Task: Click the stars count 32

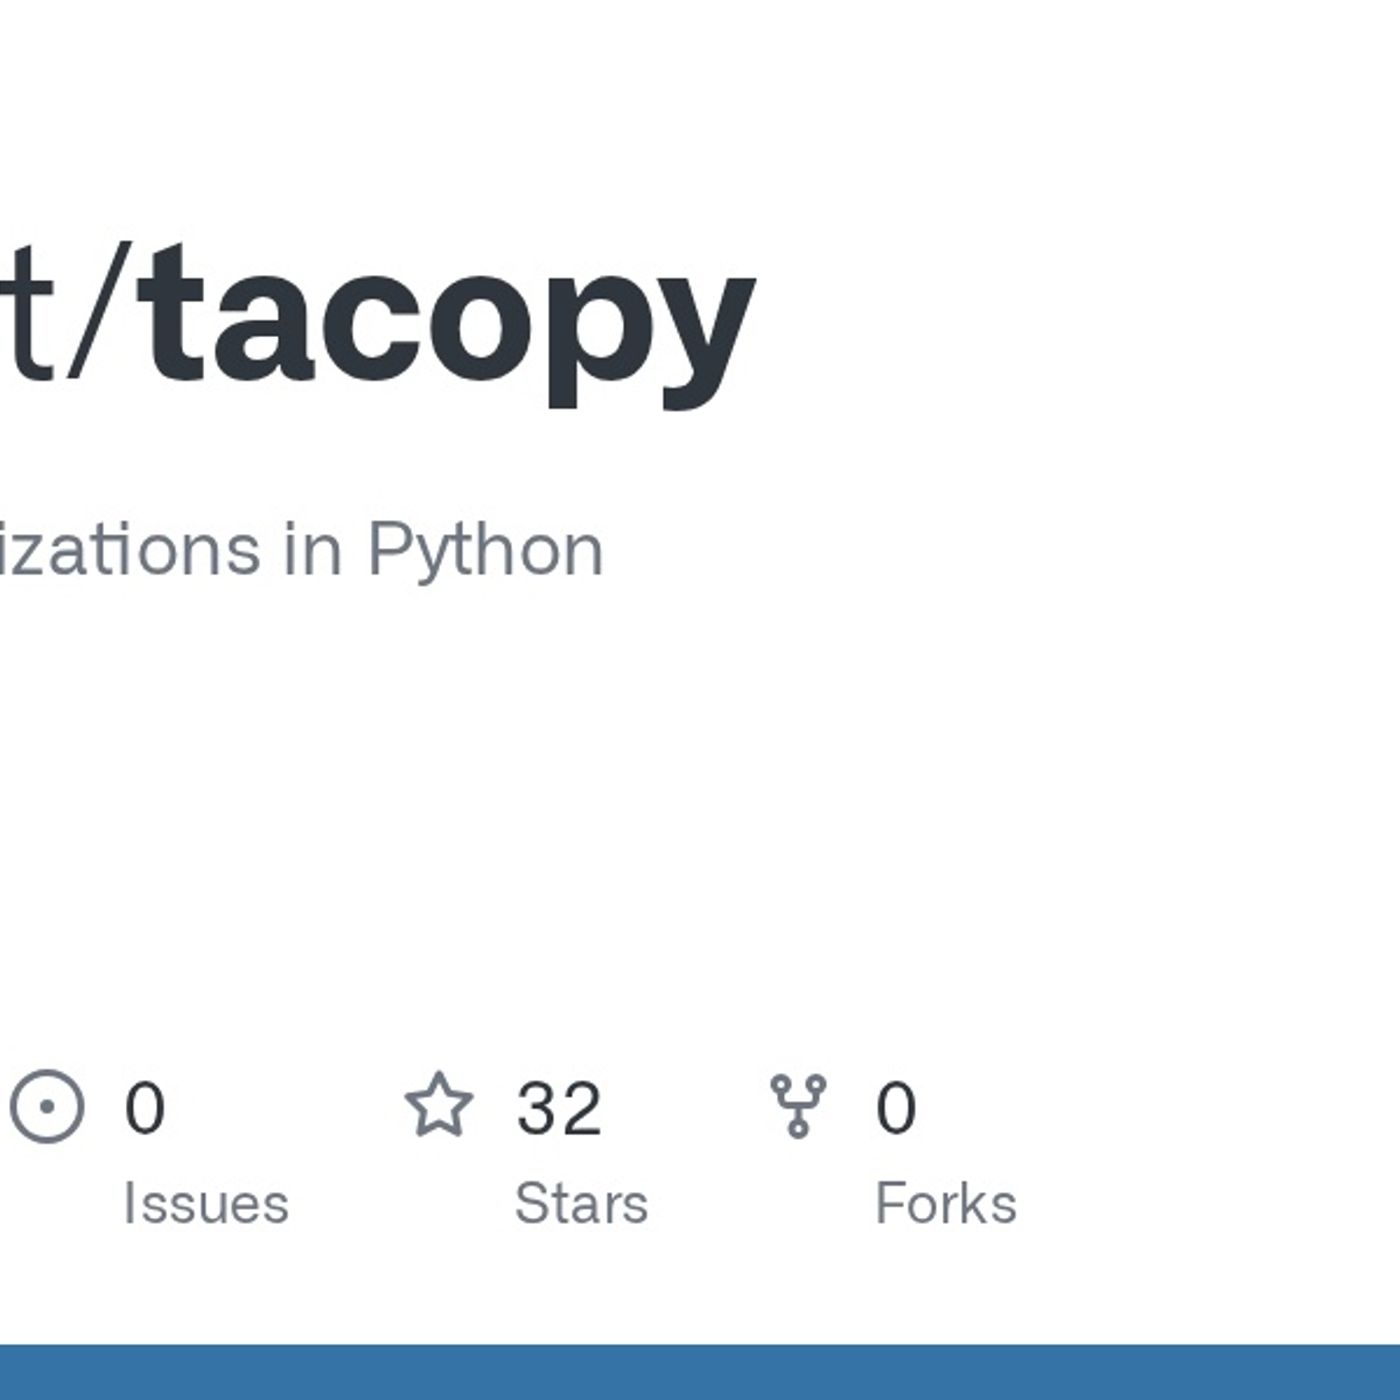Action: (x=558, y=1108)
